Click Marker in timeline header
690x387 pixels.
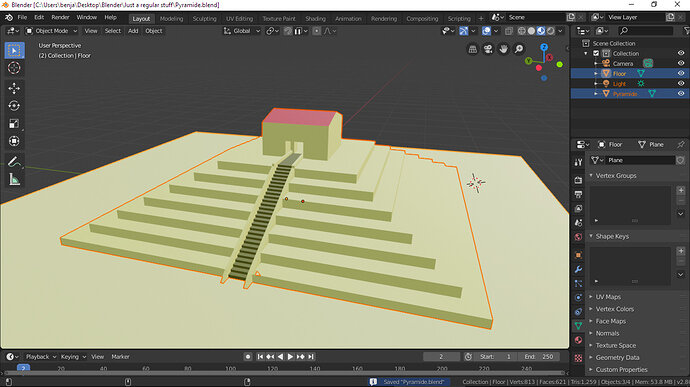(120, 357)
